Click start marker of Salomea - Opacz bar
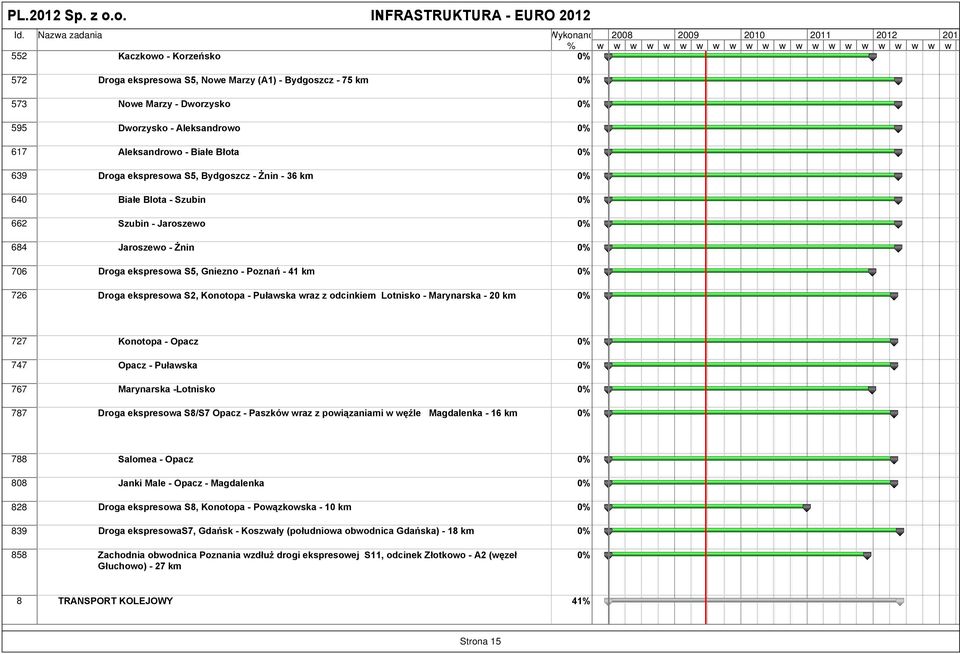This screenshot has height=654, width=960. (608, 460)
